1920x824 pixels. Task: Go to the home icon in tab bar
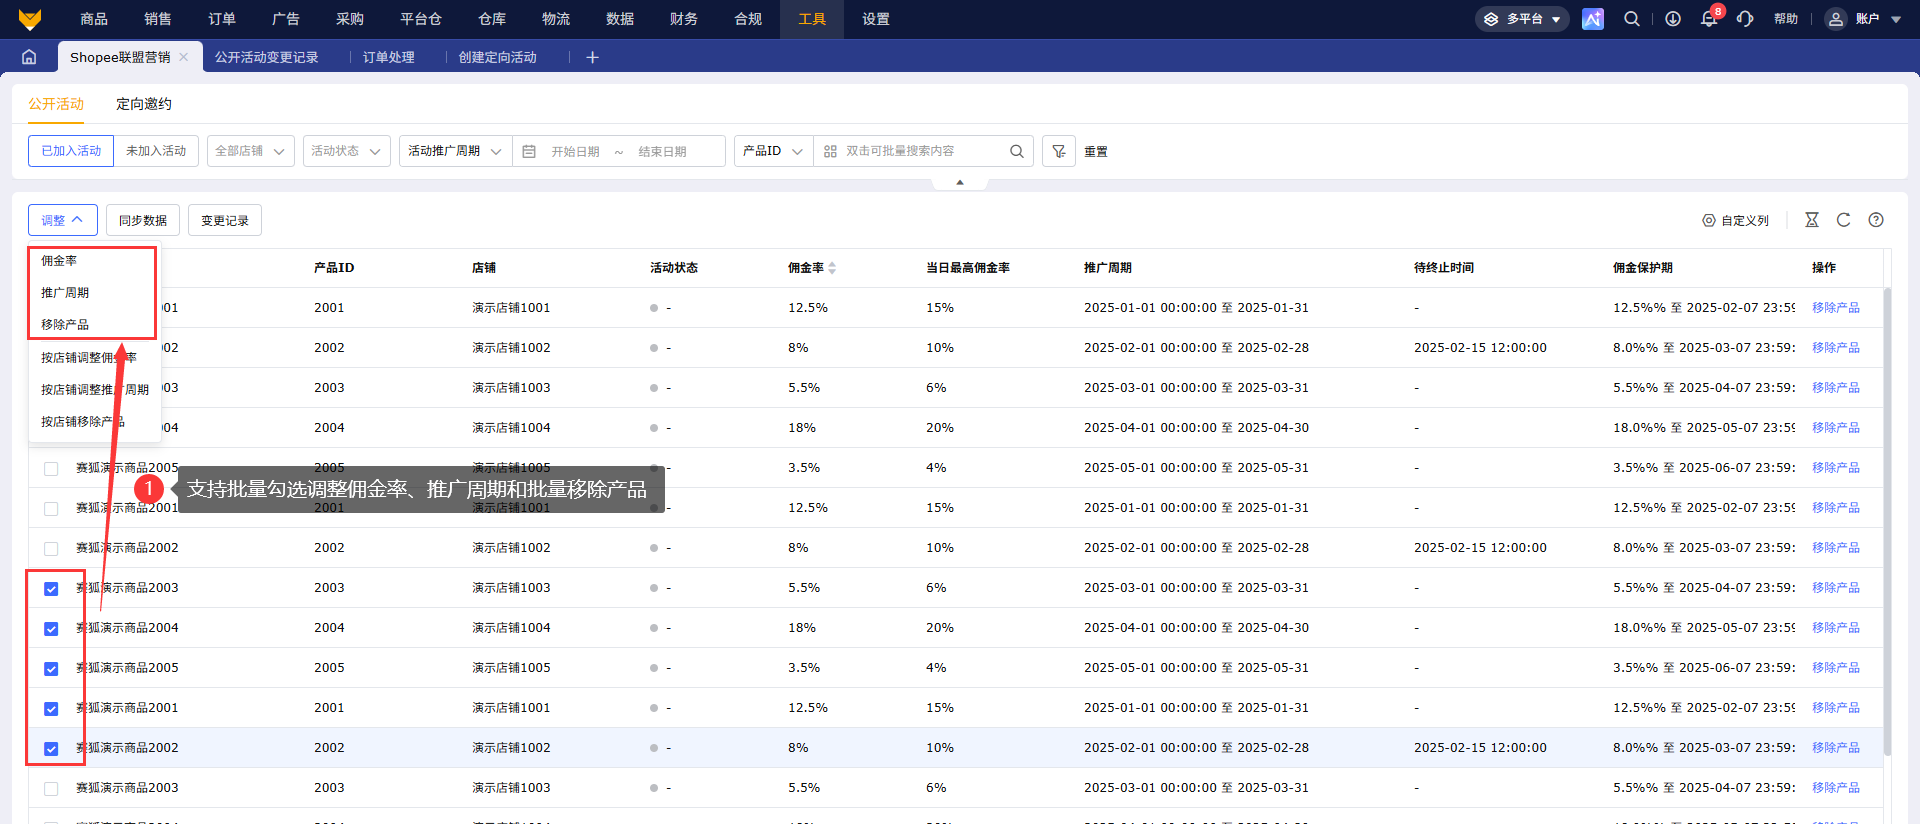29,57
